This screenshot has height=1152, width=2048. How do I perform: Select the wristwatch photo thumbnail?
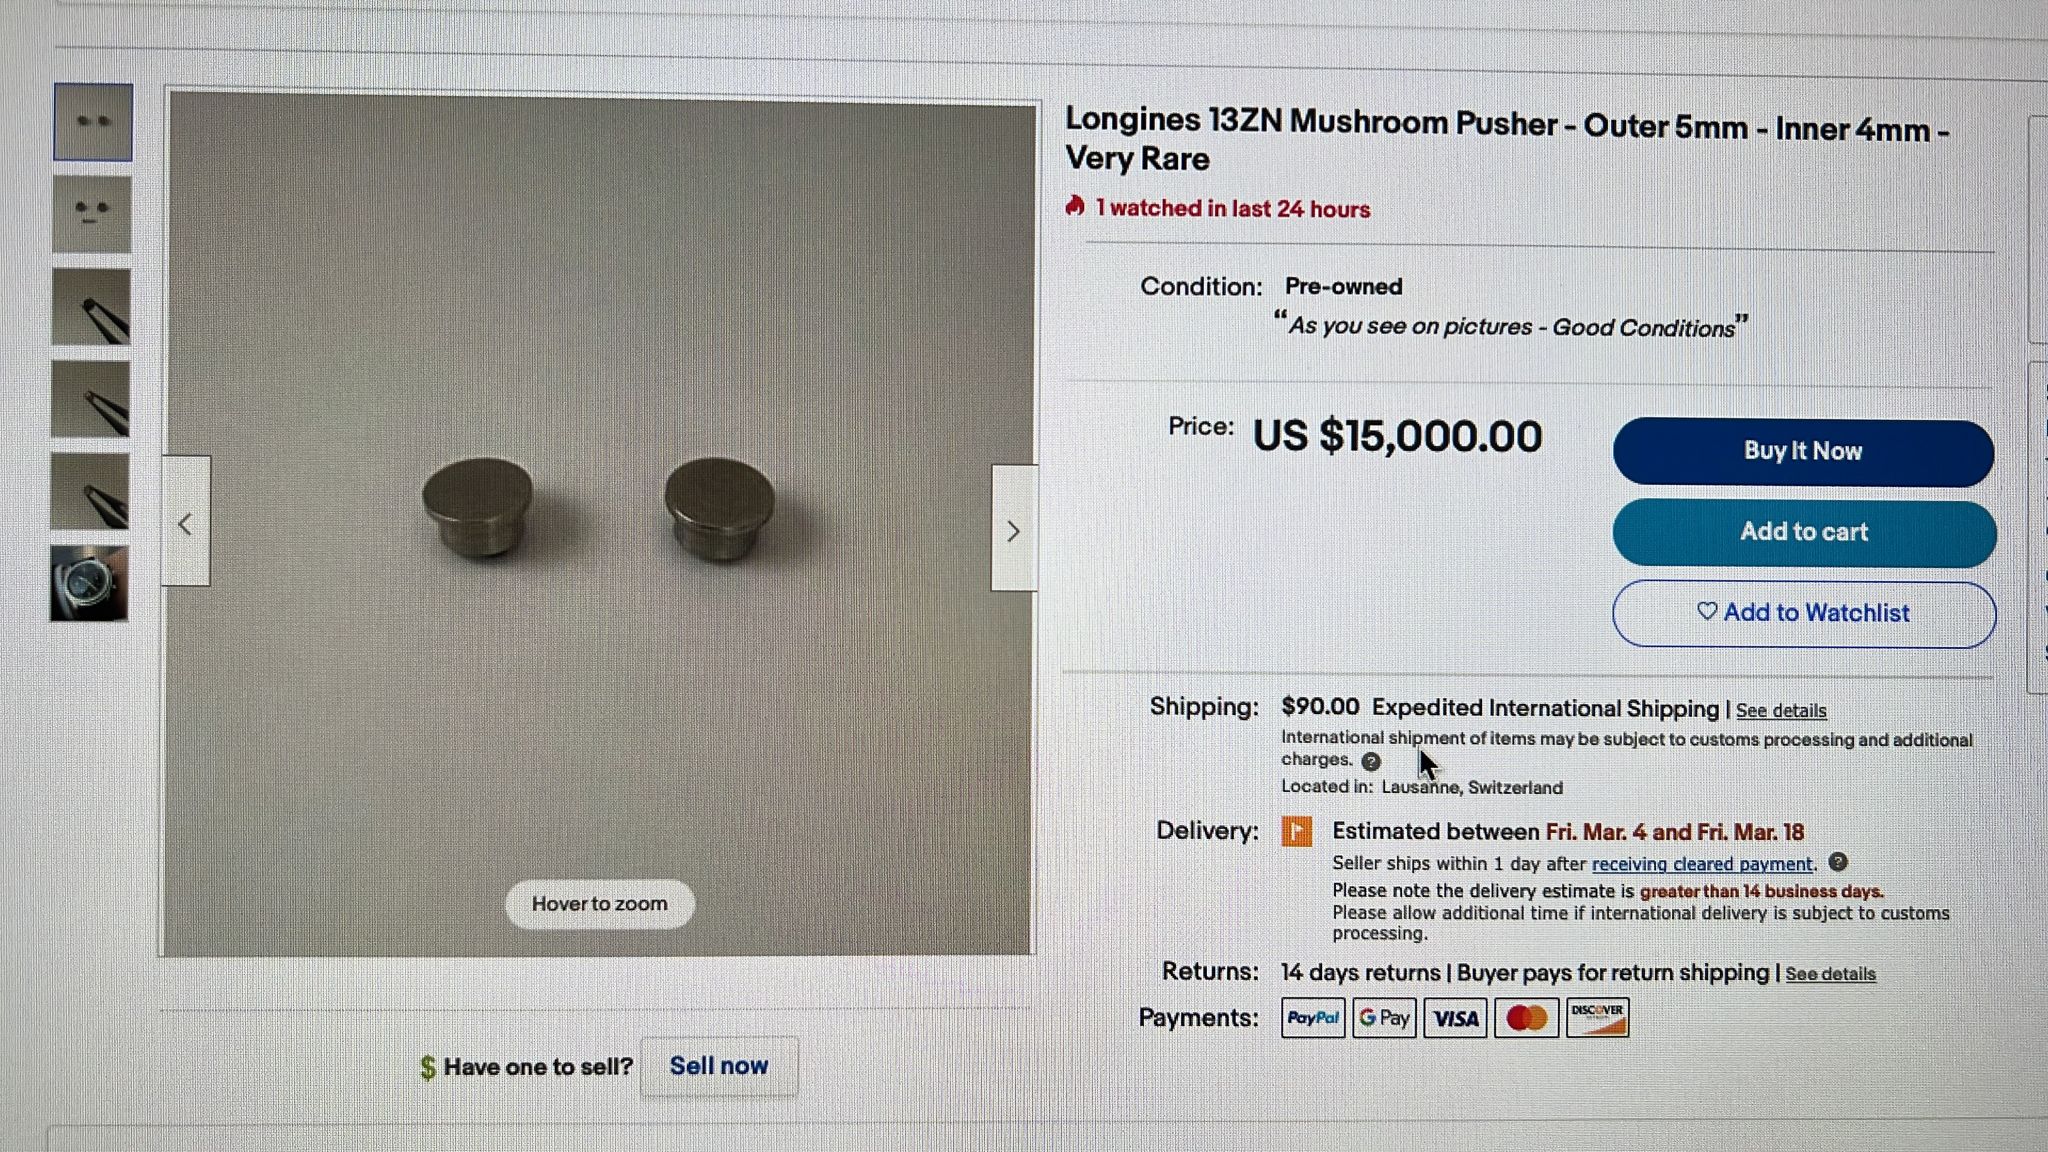coord(89,583)
